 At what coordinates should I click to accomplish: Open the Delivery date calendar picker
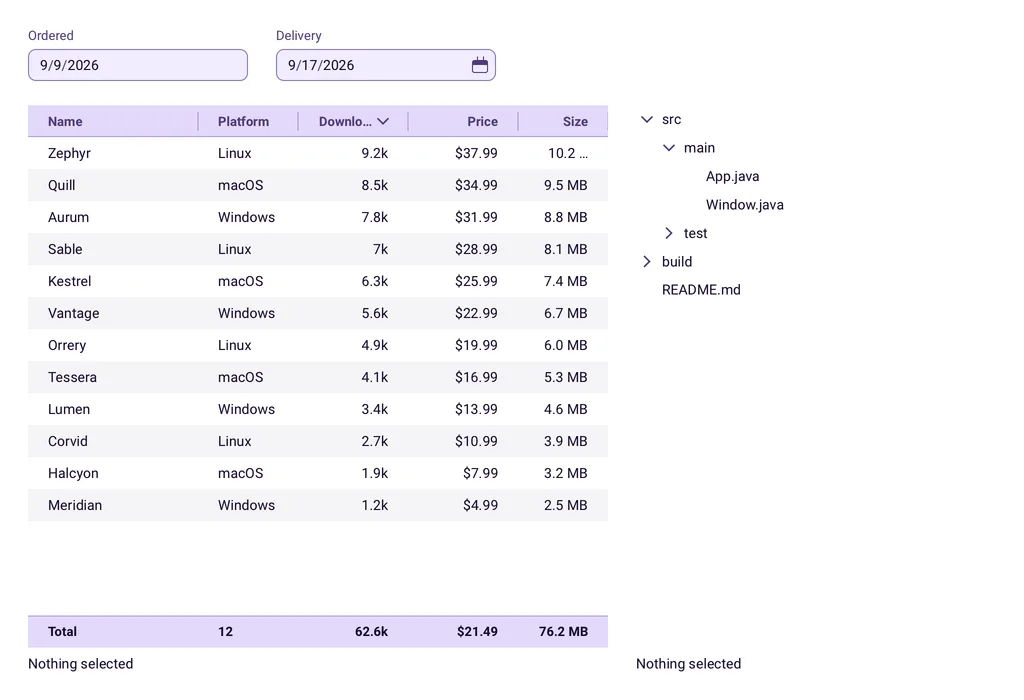click(x=479, y=65)
